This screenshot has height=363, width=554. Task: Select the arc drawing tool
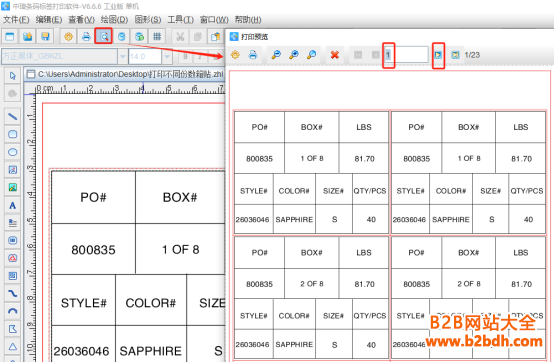(x=12, y=311)
